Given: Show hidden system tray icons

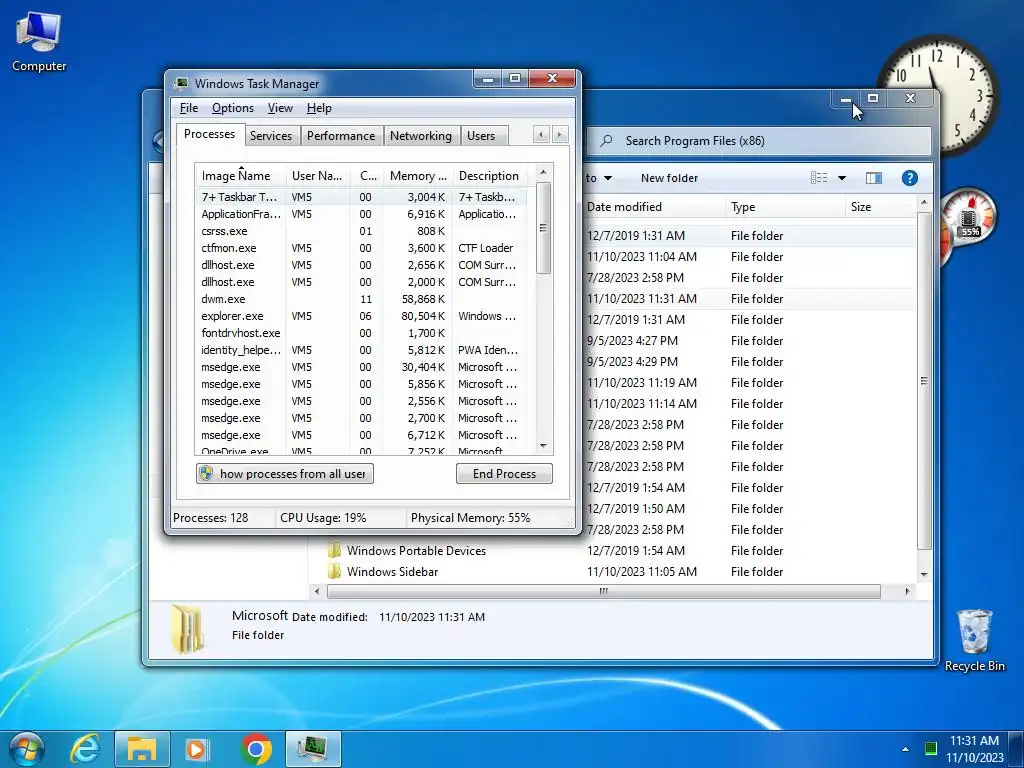Looking at the screenshot, I should coord(905,749).
